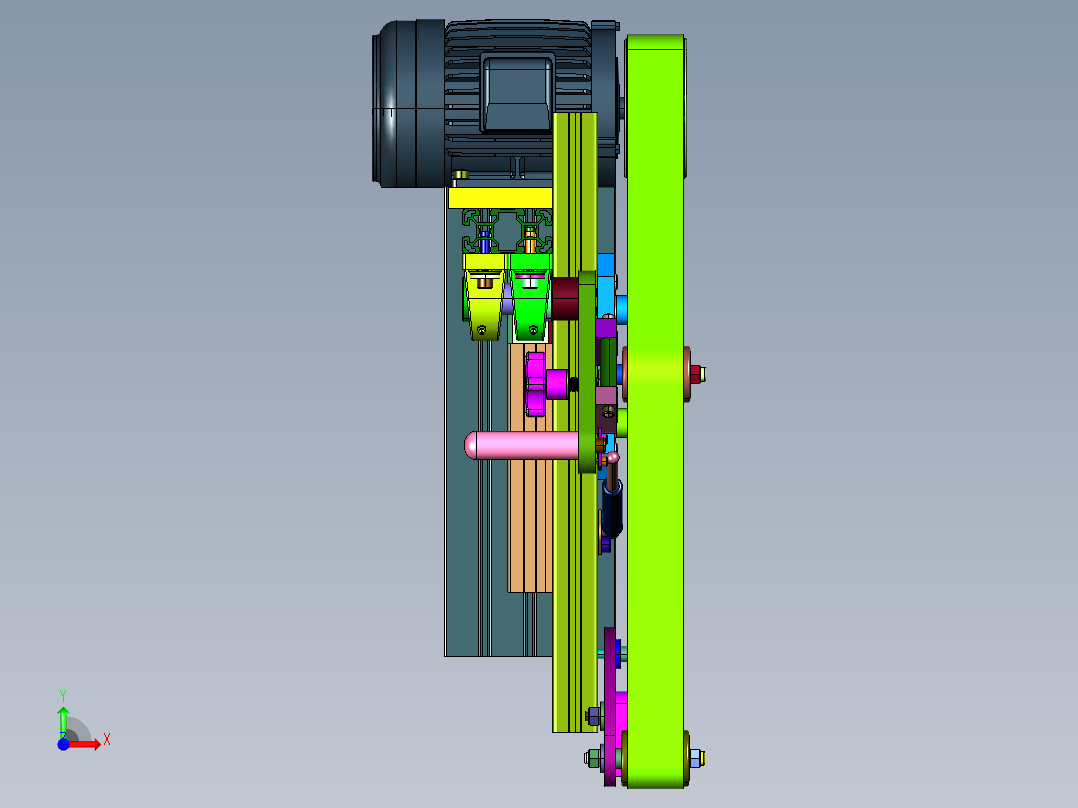Select the yellow clamp bracket
The image size is (1078, 808).
(x=484, y=296)
